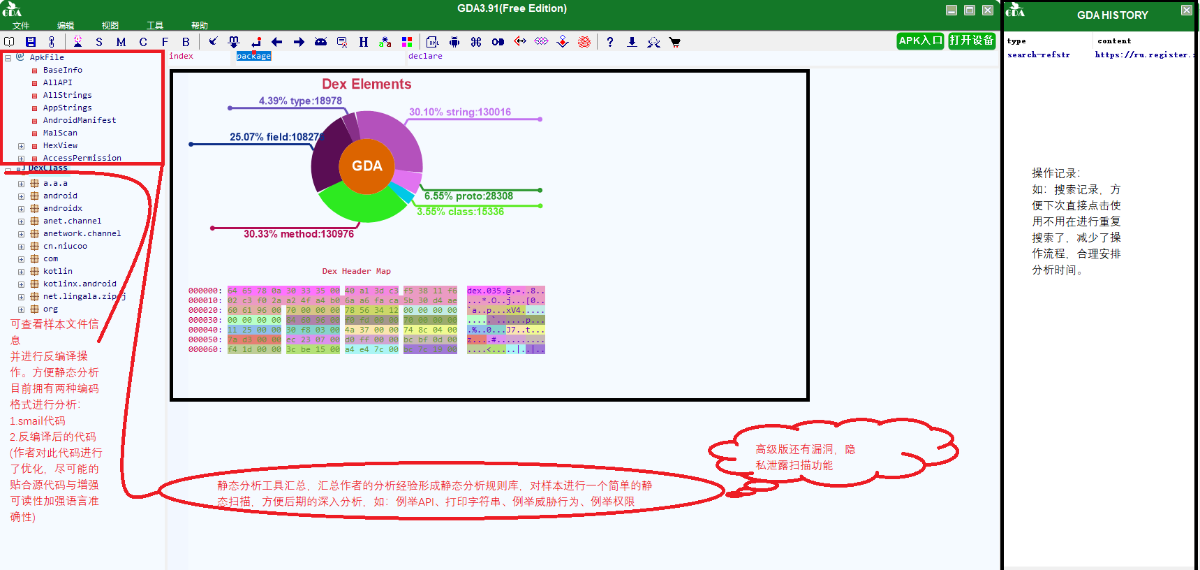Click the index column header

point(181,56)
